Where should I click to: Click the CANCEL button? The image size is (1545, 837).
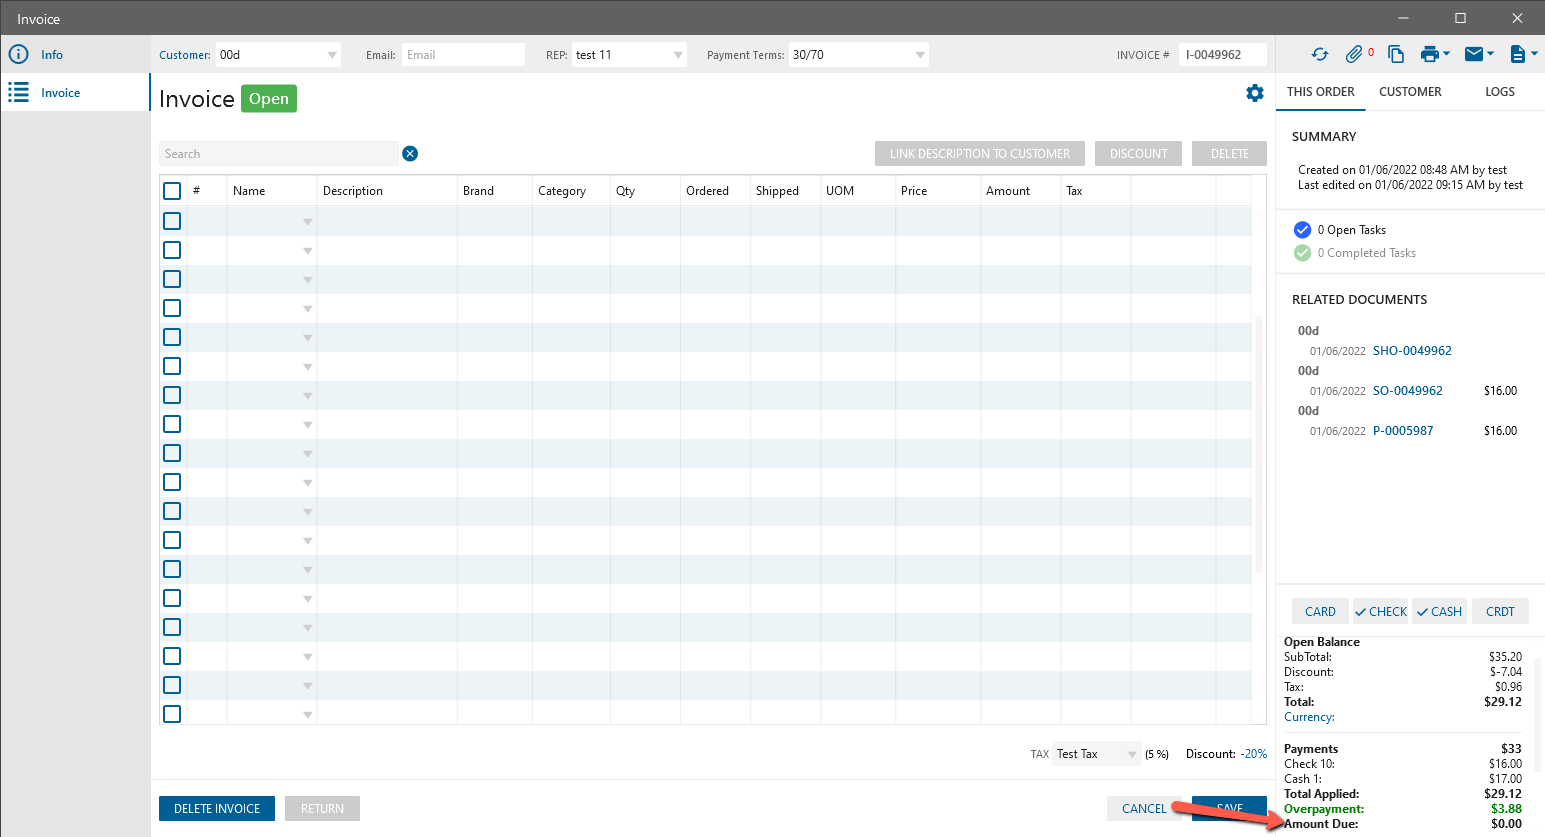pyautogui.click(x=1144, y=808)
